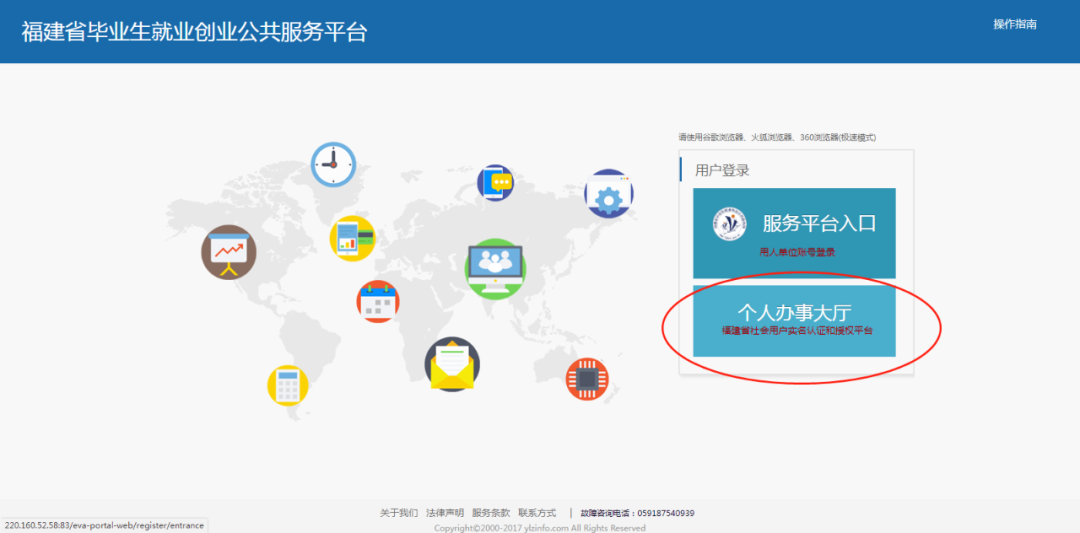Open the 法律声明 footer link
This screenshot has width=1080, height=533.
coord(445,513)
